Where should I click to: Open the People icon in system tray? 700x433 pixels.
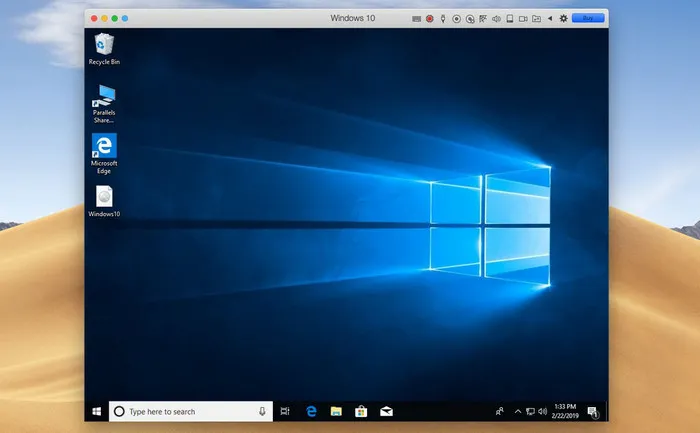[500, 411]
